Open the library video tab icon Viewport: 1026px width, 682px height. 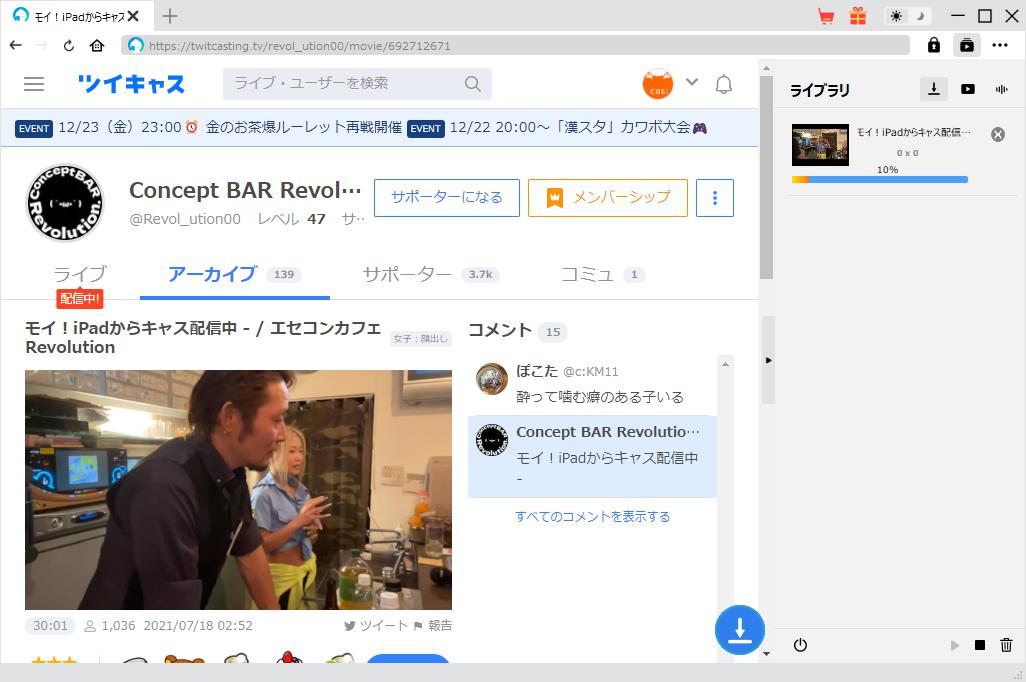click(x=967, y=89)
